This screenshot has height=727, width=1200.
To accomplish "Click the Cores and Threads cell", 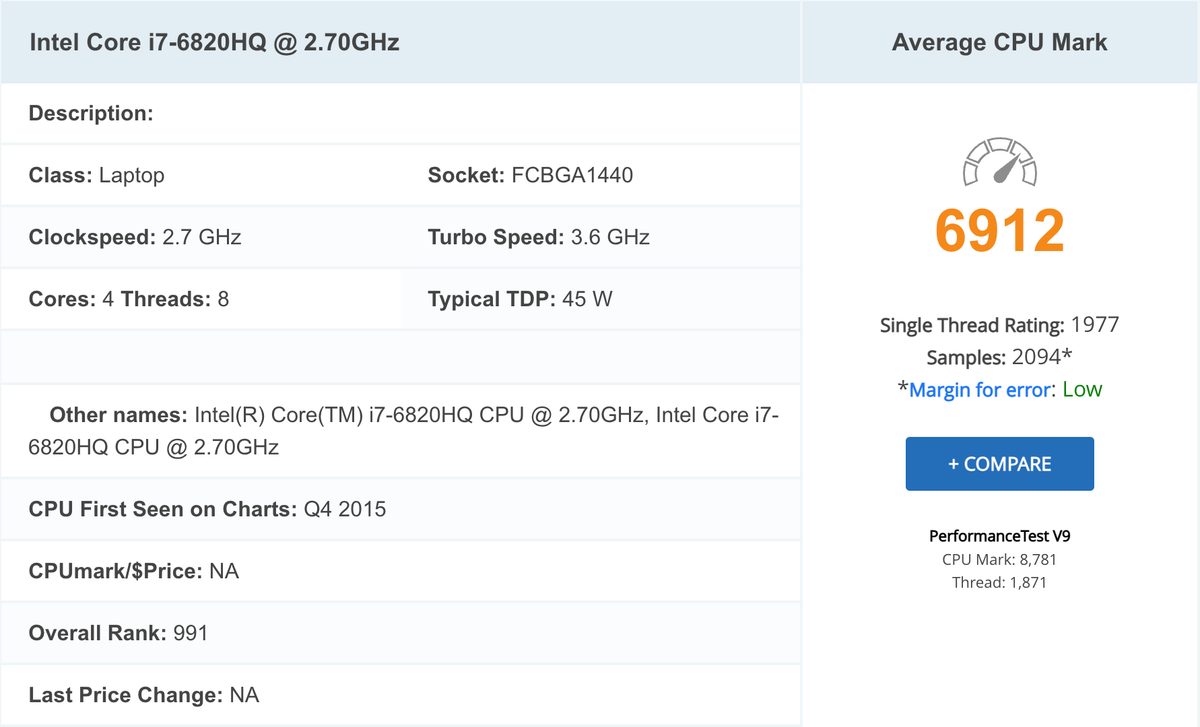I will click(129, 299).
